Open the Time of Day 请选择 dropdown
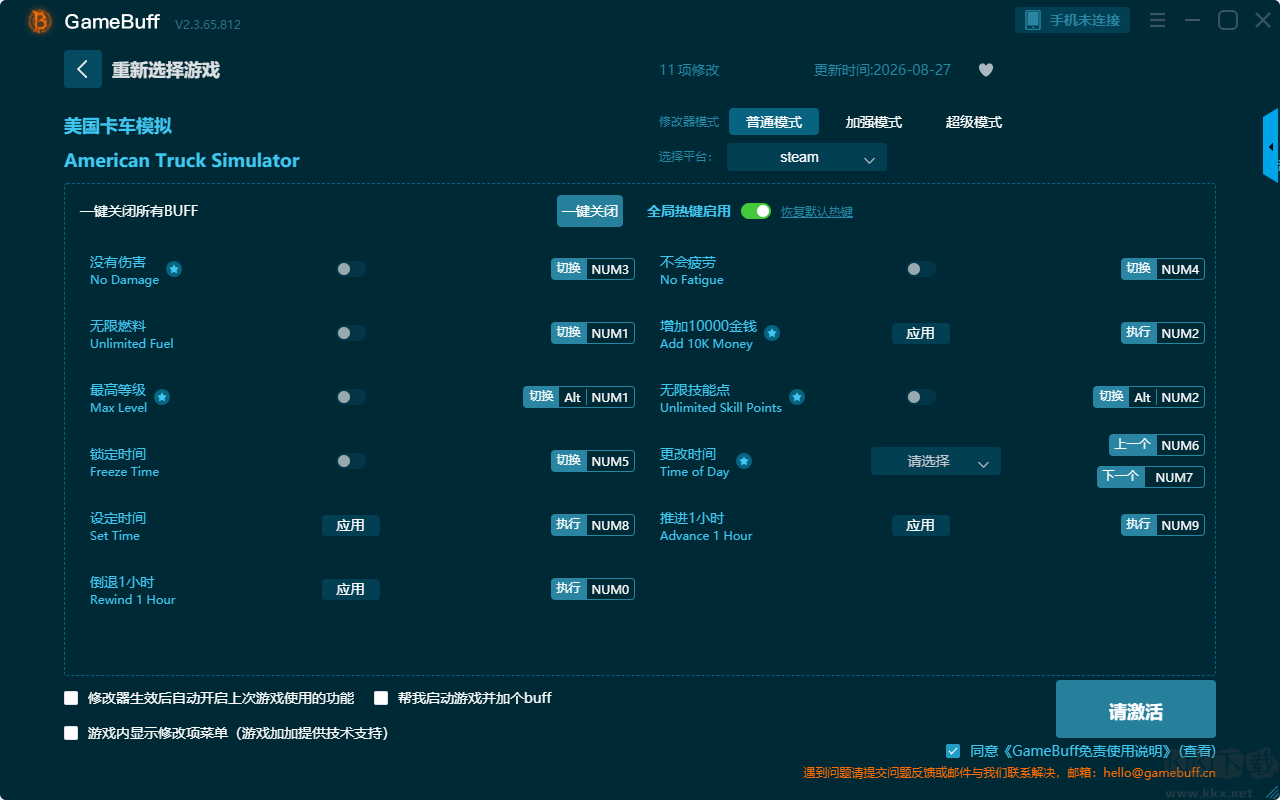 coord(936,461)
